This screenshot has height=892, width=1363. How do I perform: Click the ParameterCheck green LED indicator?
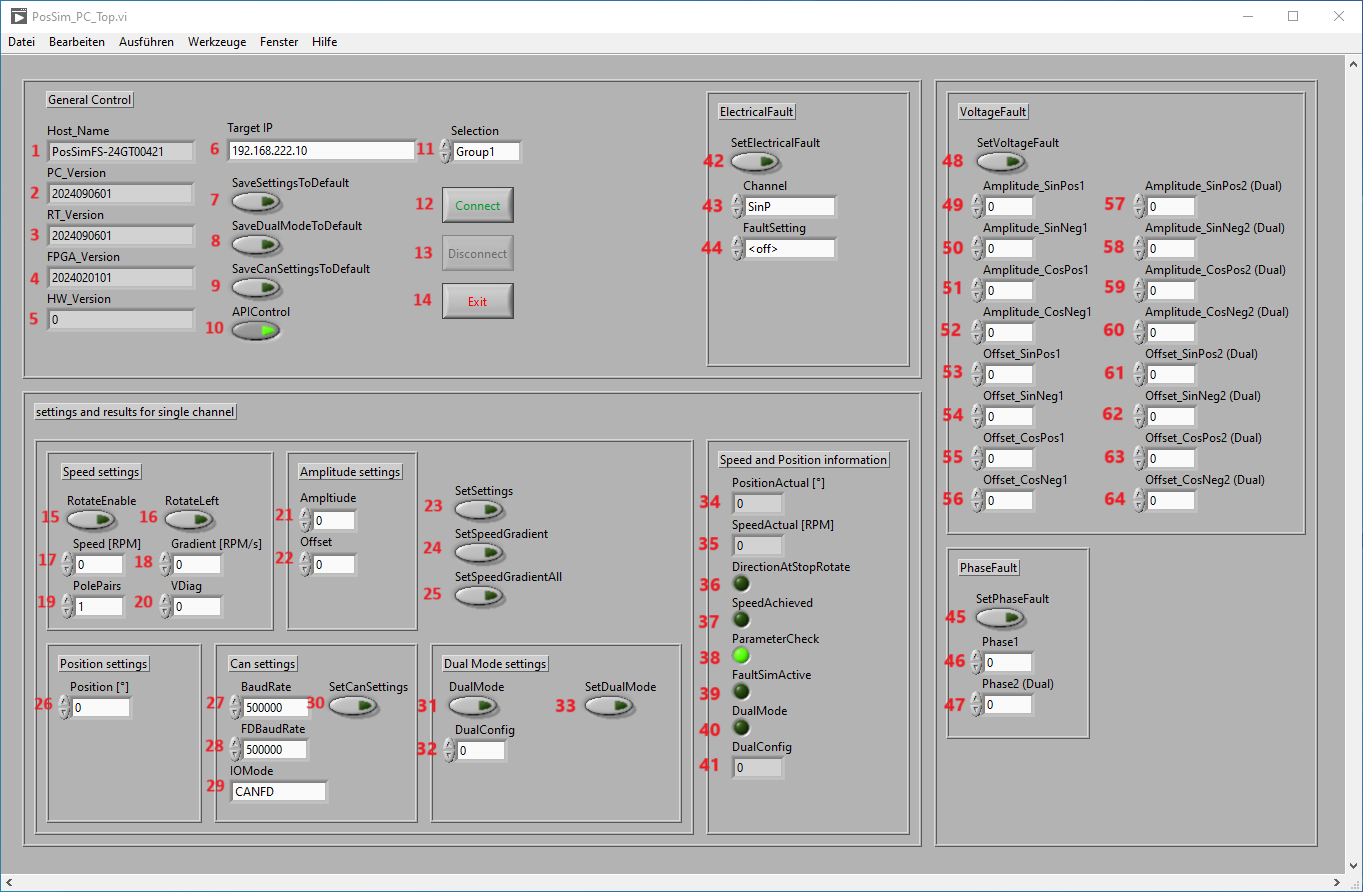742,656
